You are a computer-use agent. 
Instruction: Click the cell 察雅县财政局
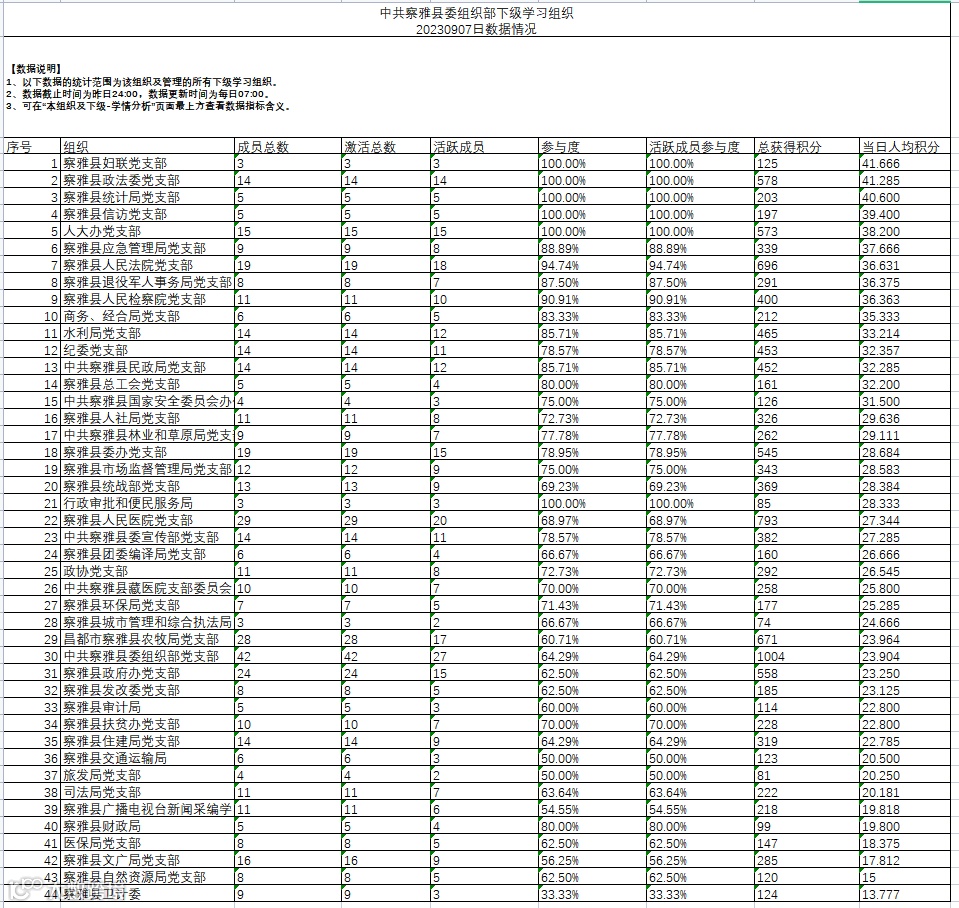tap(147, 827)
